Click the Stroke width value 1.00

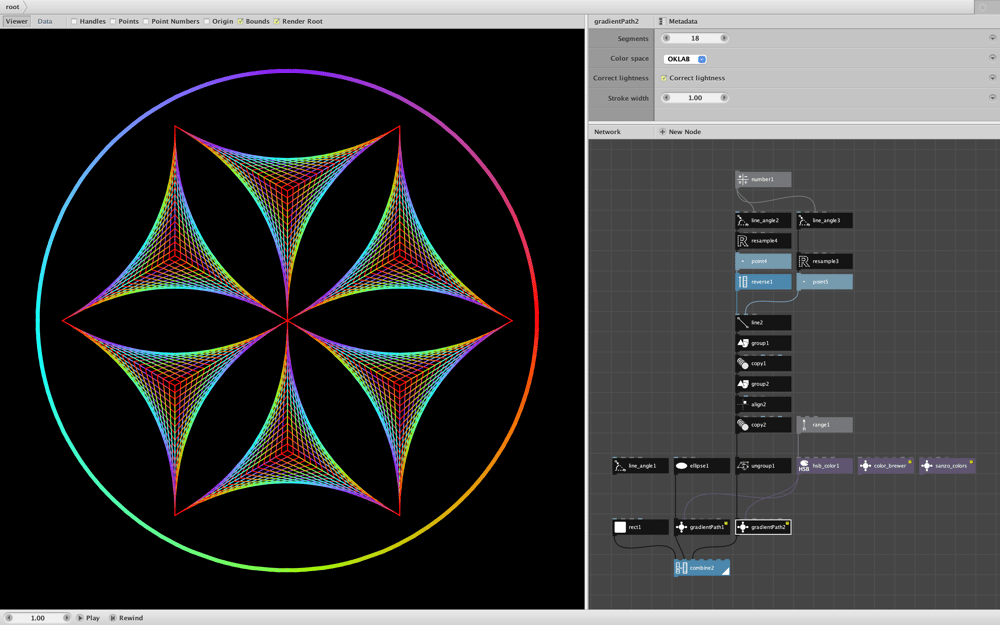[x=695, y=98]
